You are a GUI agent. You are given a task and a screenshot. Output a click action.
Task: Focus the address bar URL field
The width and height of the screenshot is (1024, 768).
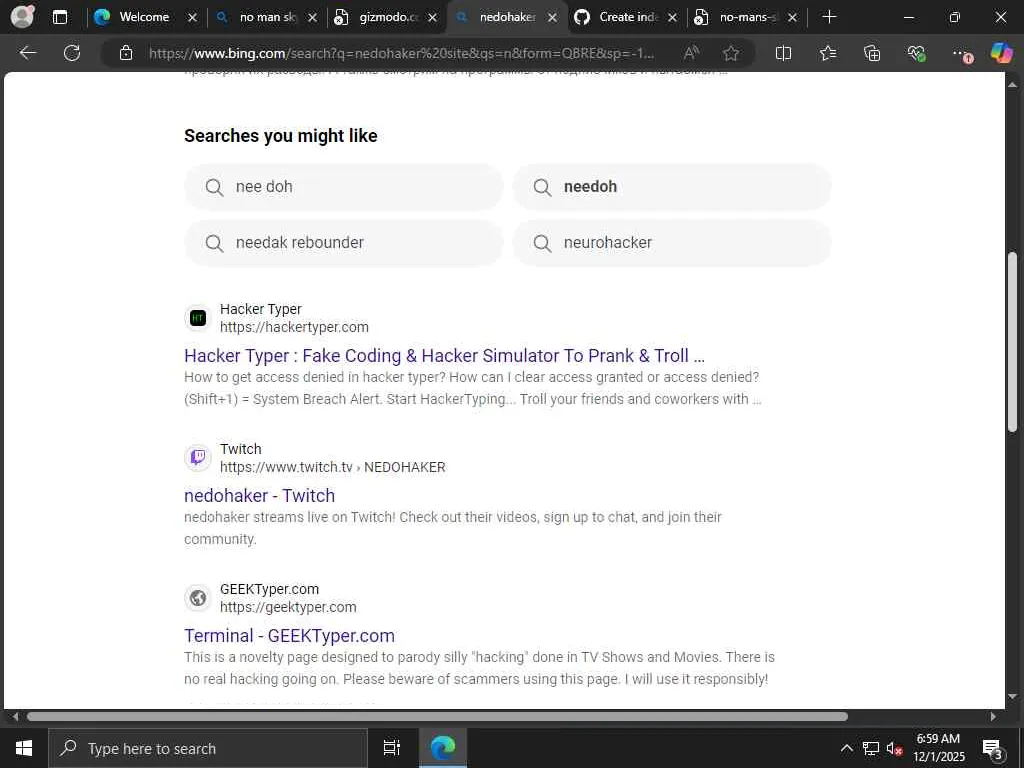(401, 53)
